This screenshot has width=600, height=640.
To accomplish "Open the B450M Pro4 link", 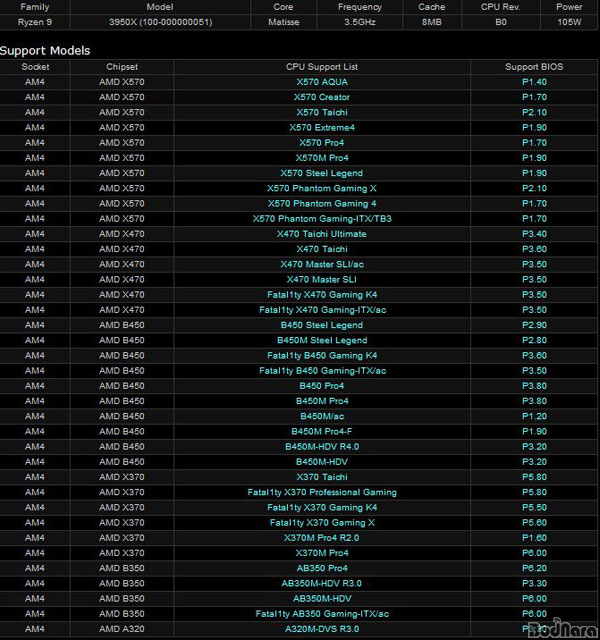I will point(322,401).
